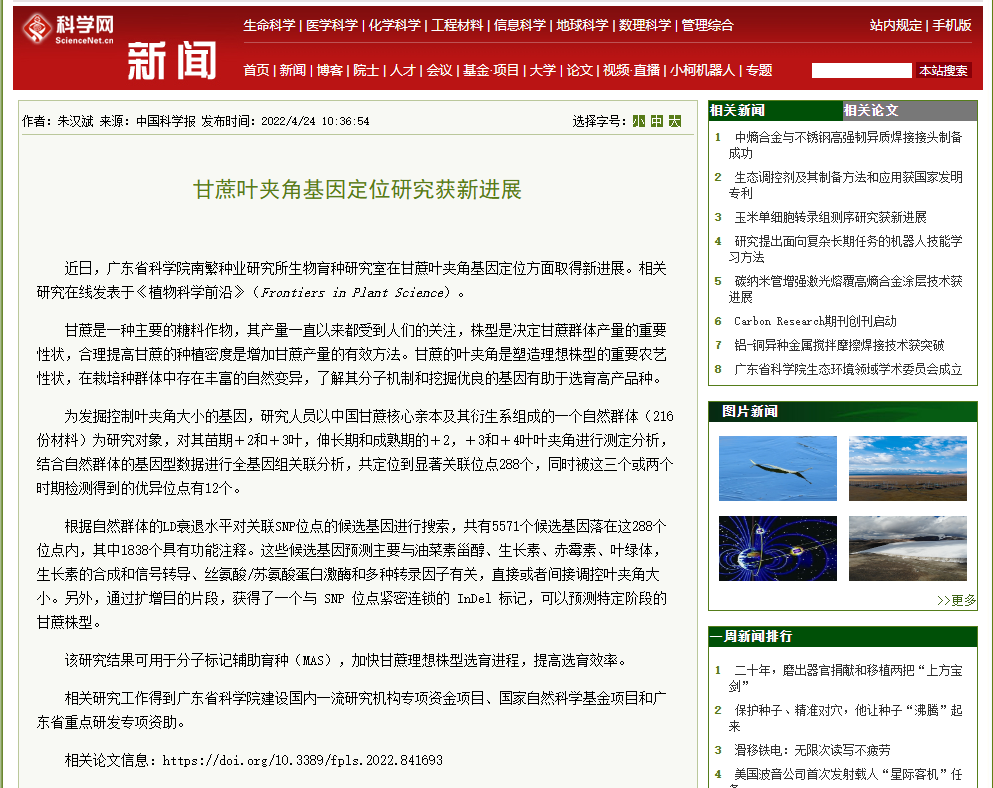Go to 首页 home page

coord(256,70)
